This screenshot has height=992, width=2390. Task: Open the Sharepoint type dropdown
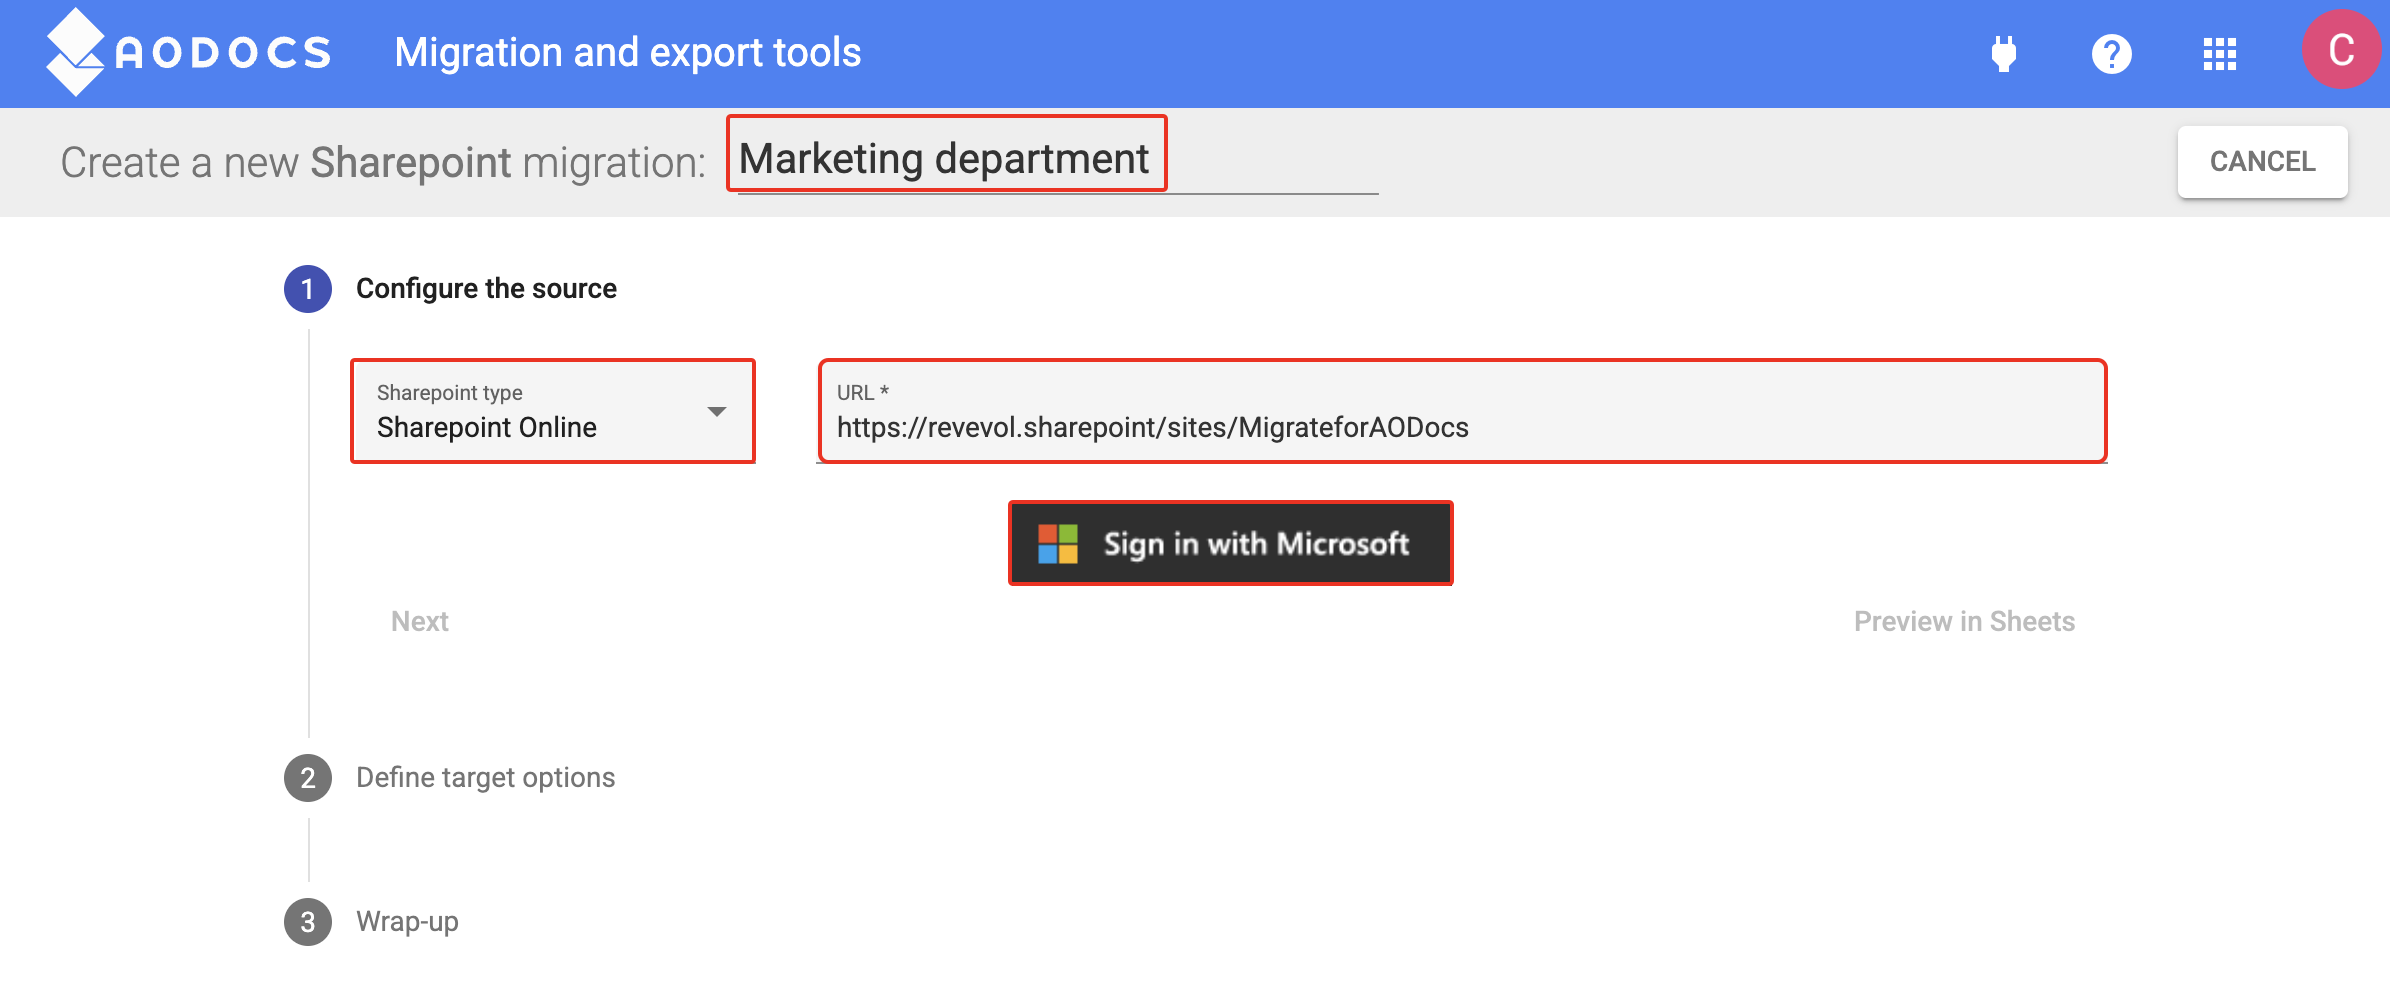click(552, 411)
